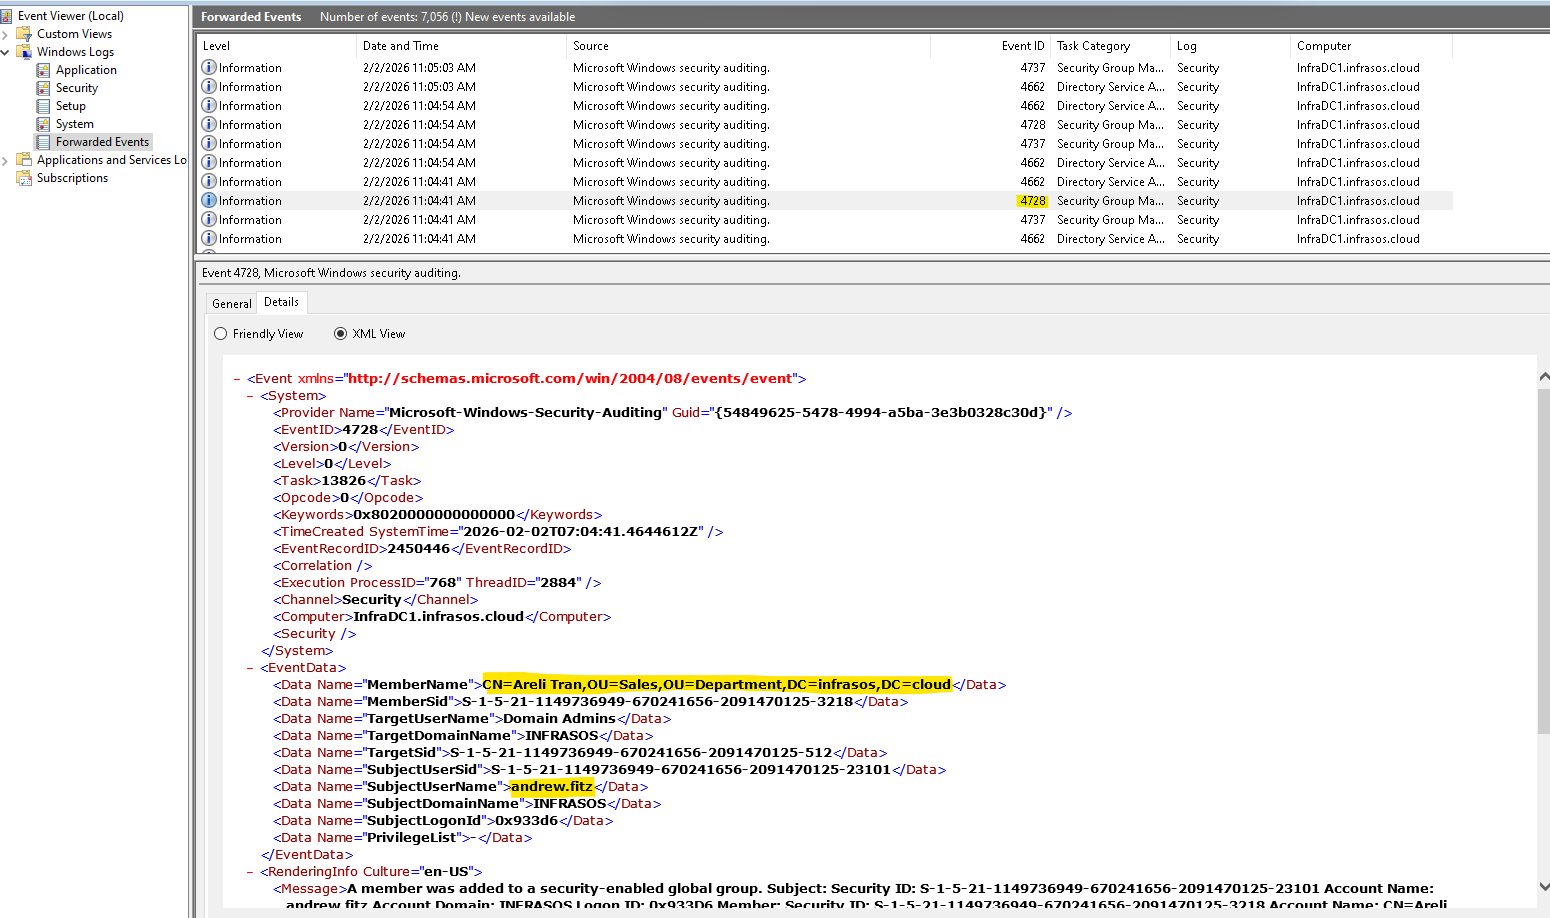
Task: Switch to the General tab
Action: tap(232, 304)
